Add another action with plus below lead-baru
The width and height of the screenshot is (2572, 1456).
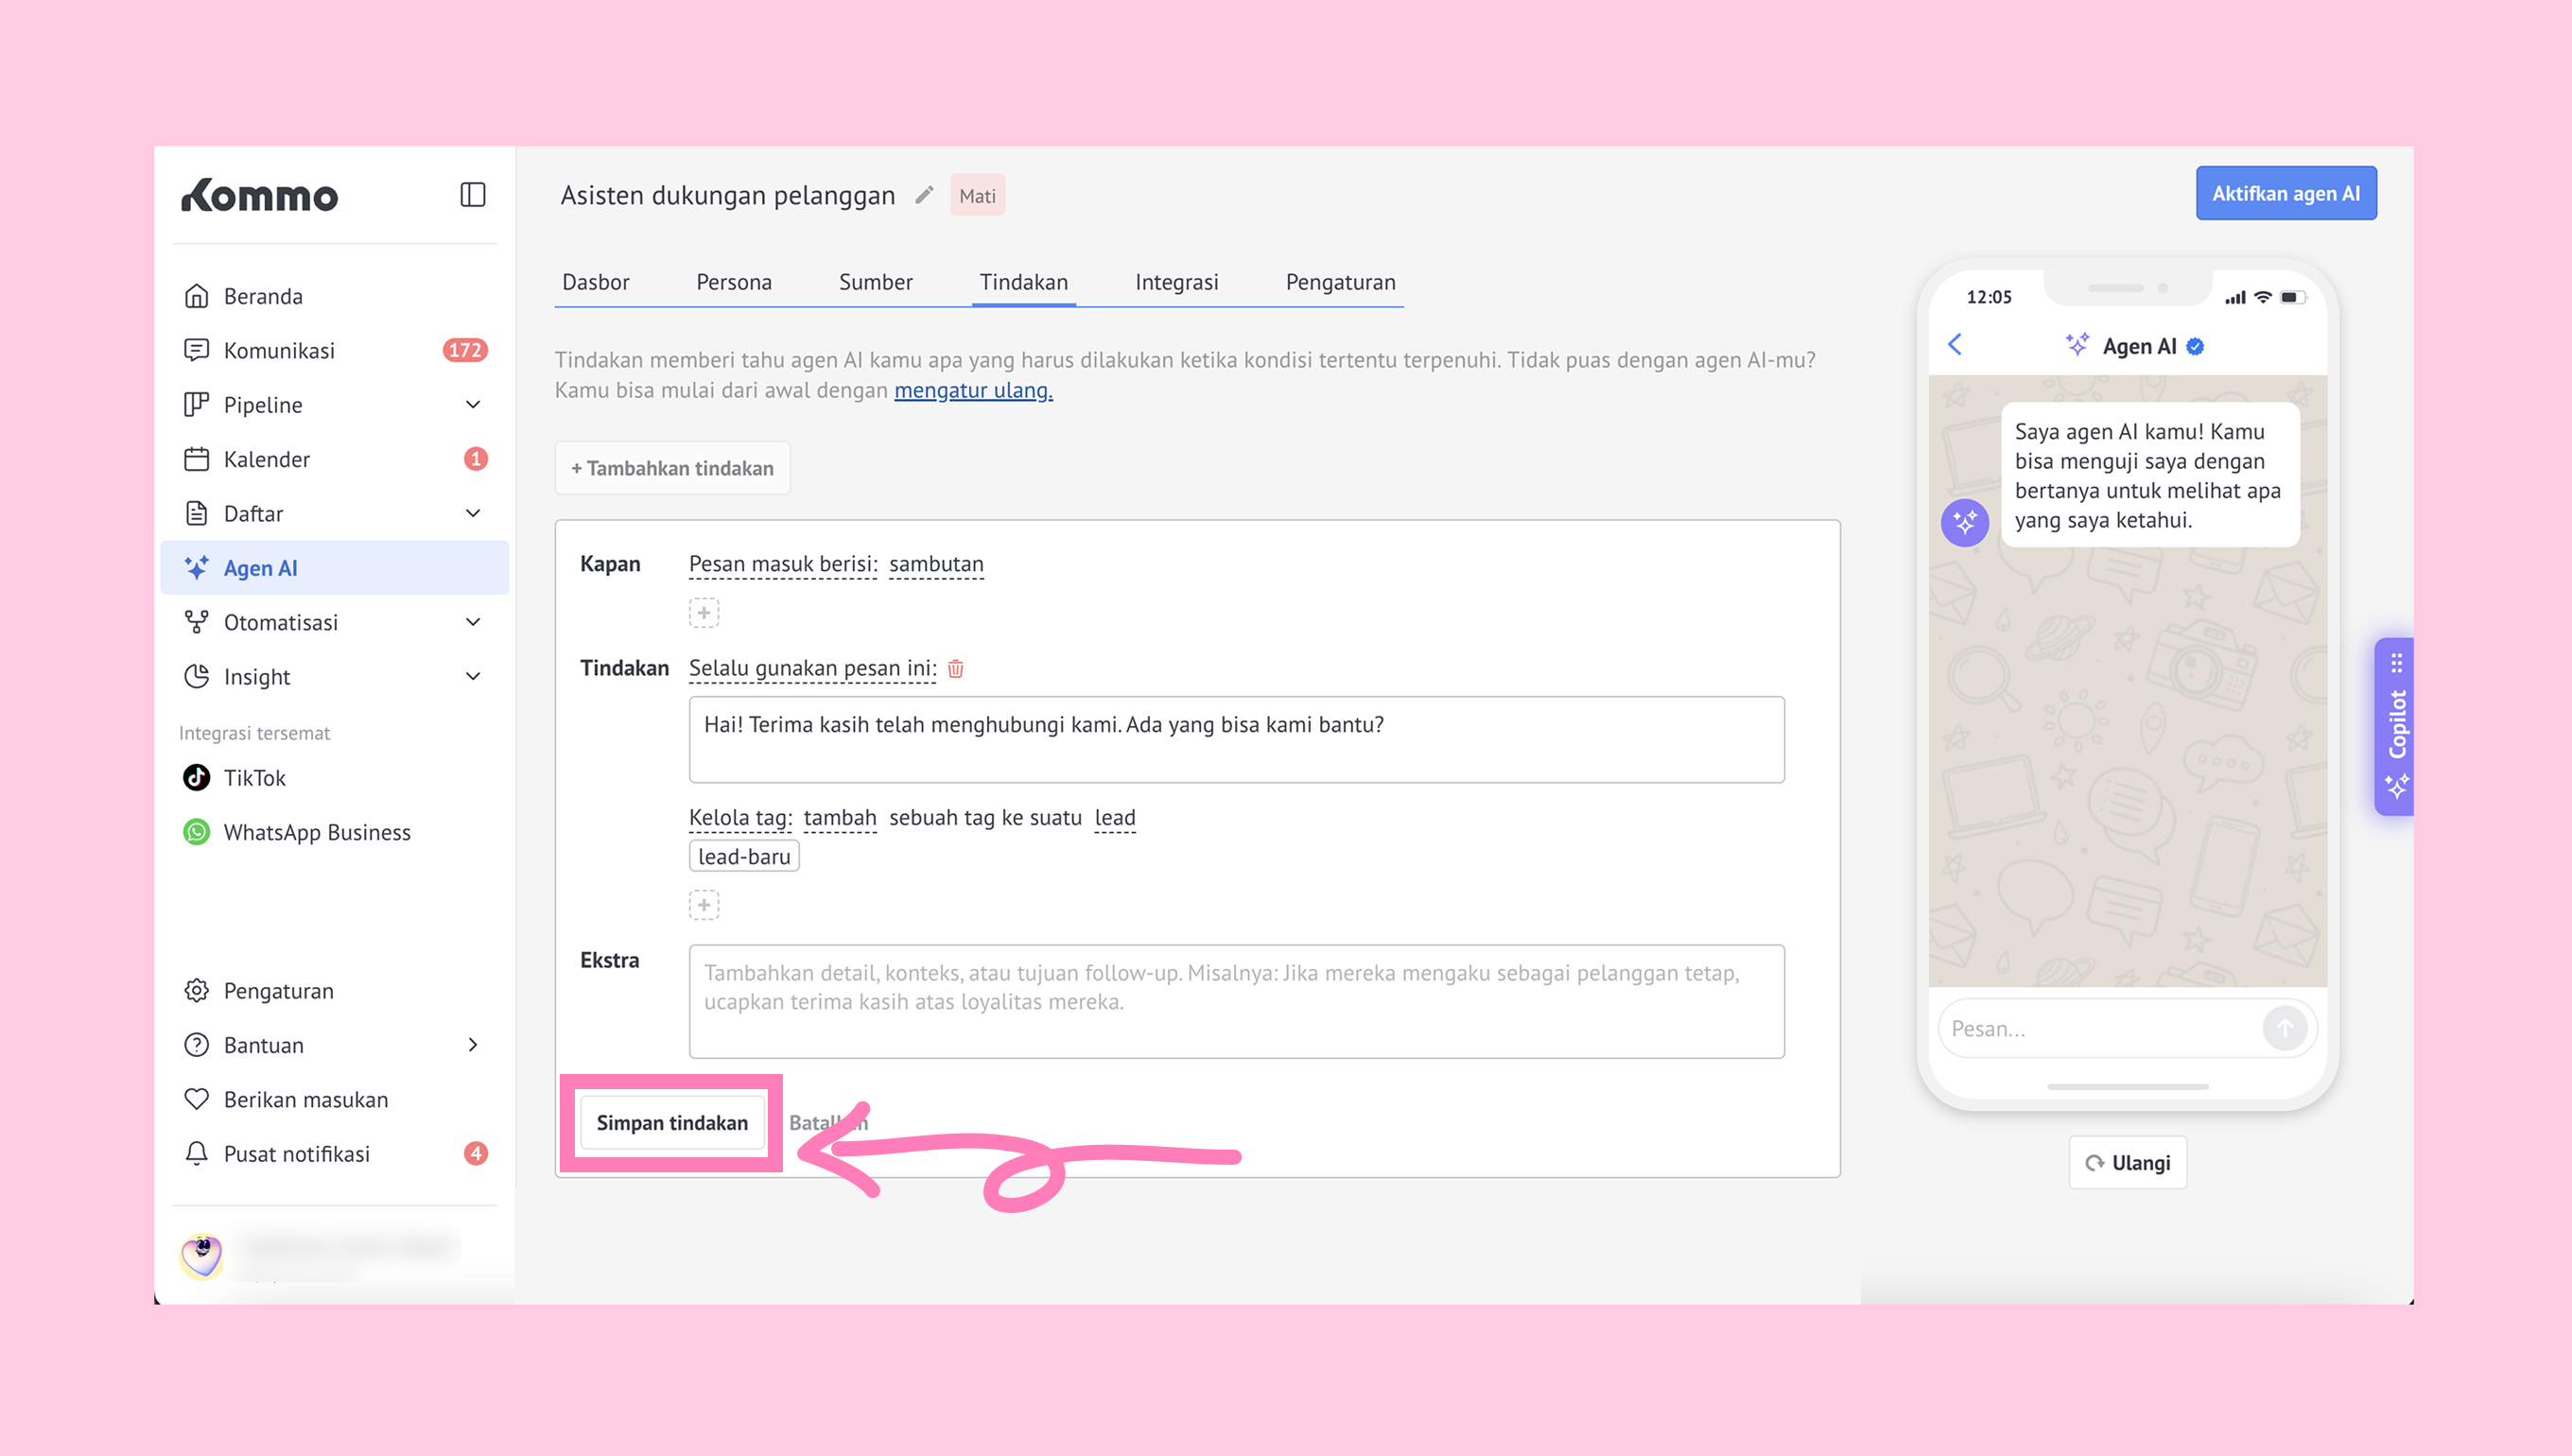703,905
